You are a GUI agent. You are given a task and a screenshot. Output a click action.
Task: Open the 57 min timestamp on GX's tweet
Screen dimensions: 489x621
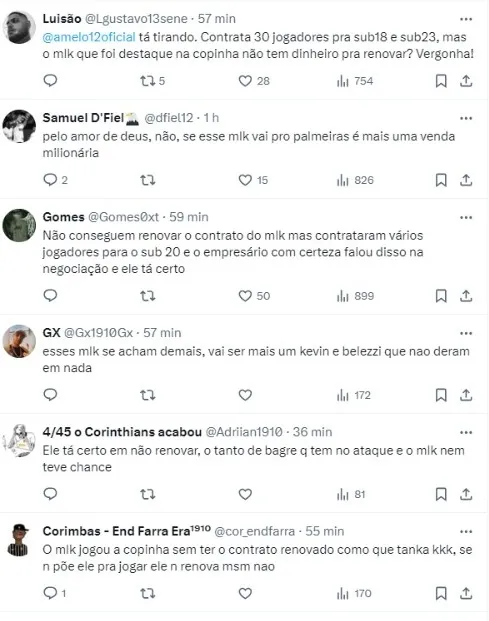pos(162,333)
